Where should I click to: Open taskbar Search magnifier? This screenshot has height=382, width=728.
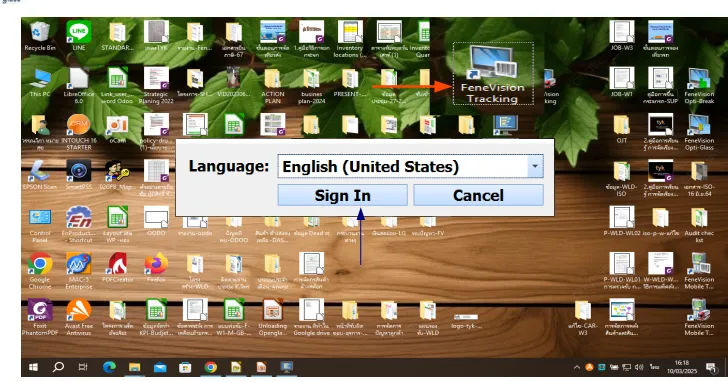tap(58, 368)
